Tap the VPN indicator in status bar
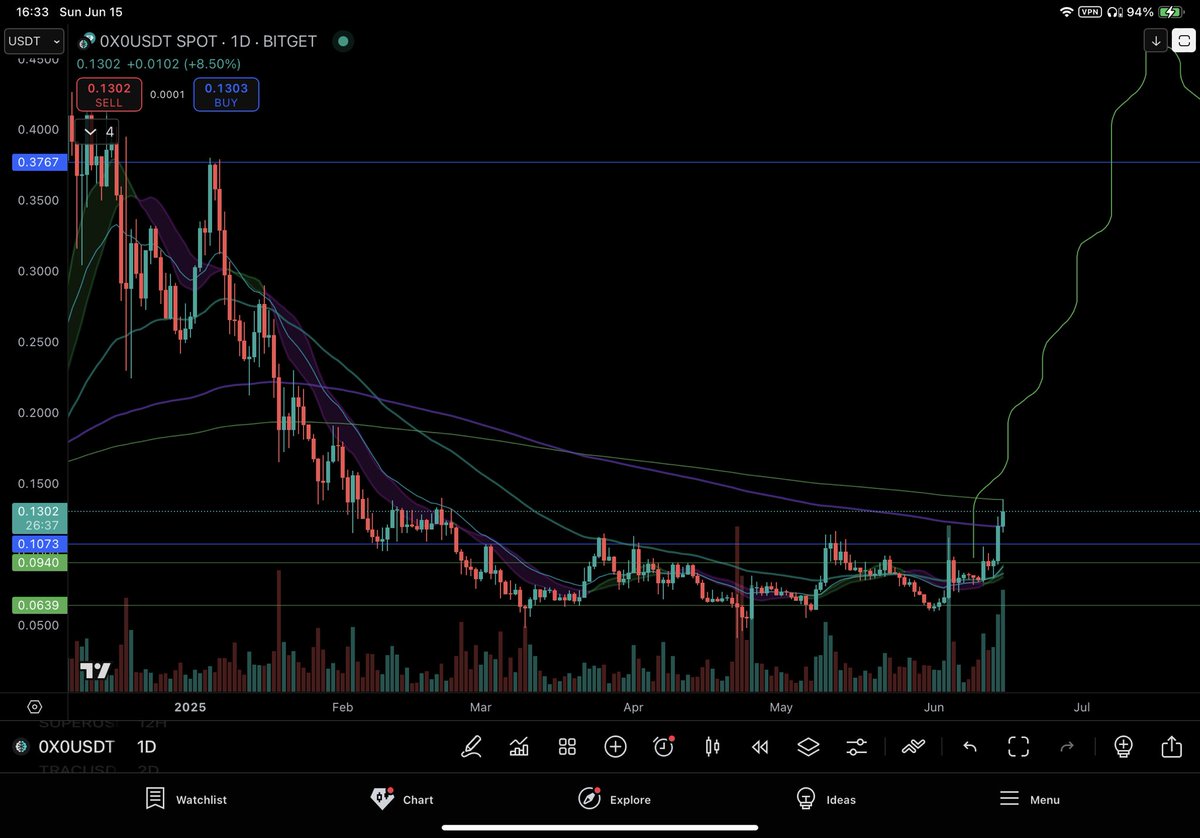This screenshot has width=1200, height=838. (x=1090, y=11)
